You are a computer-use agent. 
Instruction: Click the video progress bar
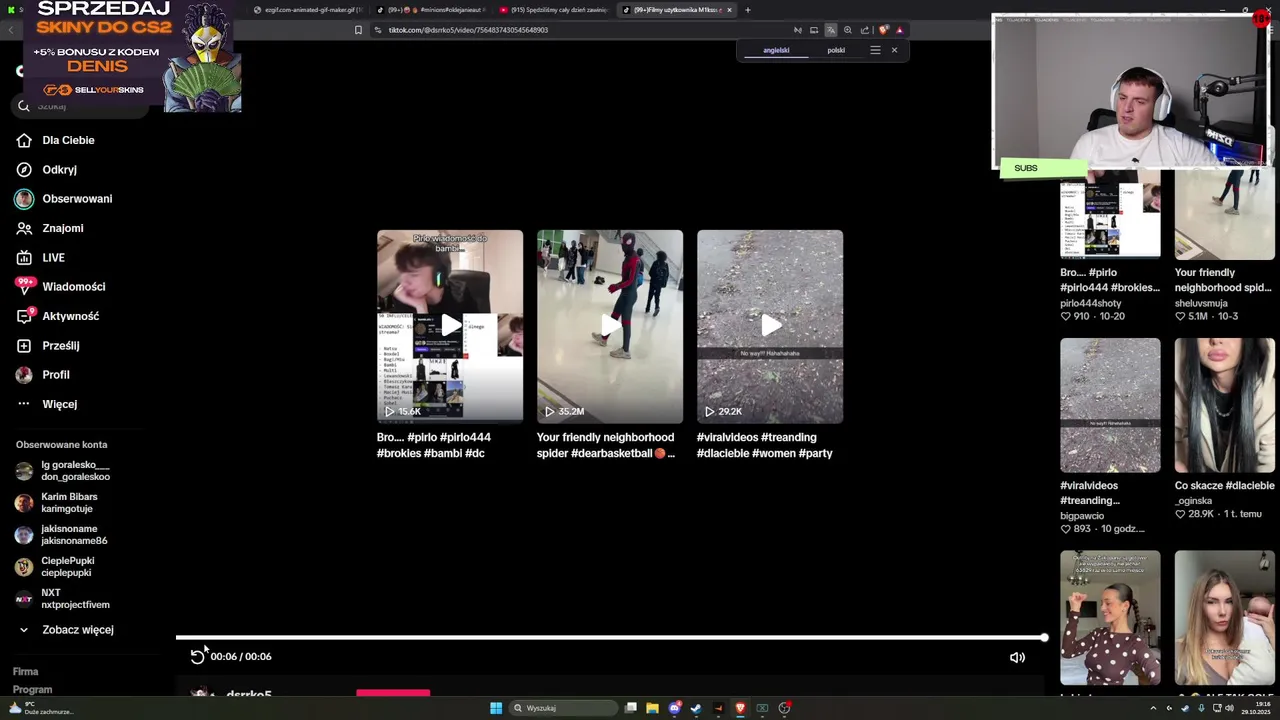tap(611, 637)
